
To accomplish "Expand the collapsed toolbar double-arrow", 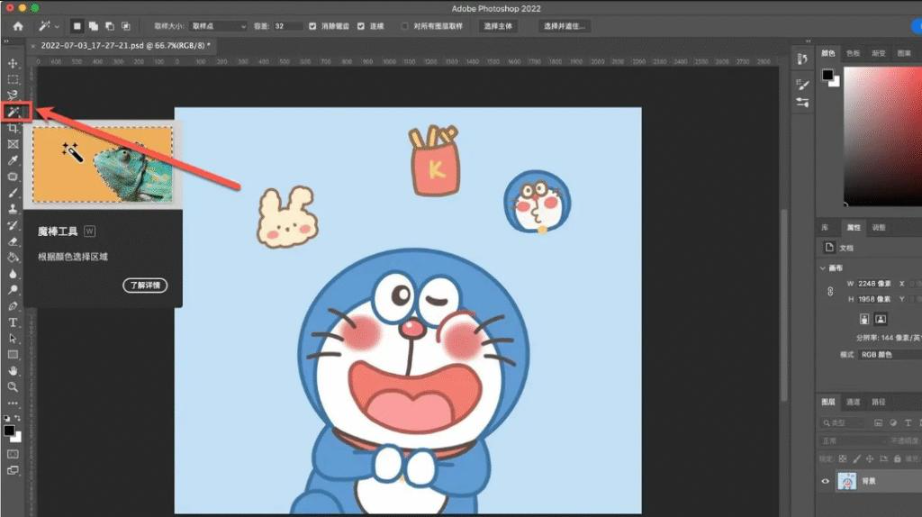I will click(x=6, y=41).
